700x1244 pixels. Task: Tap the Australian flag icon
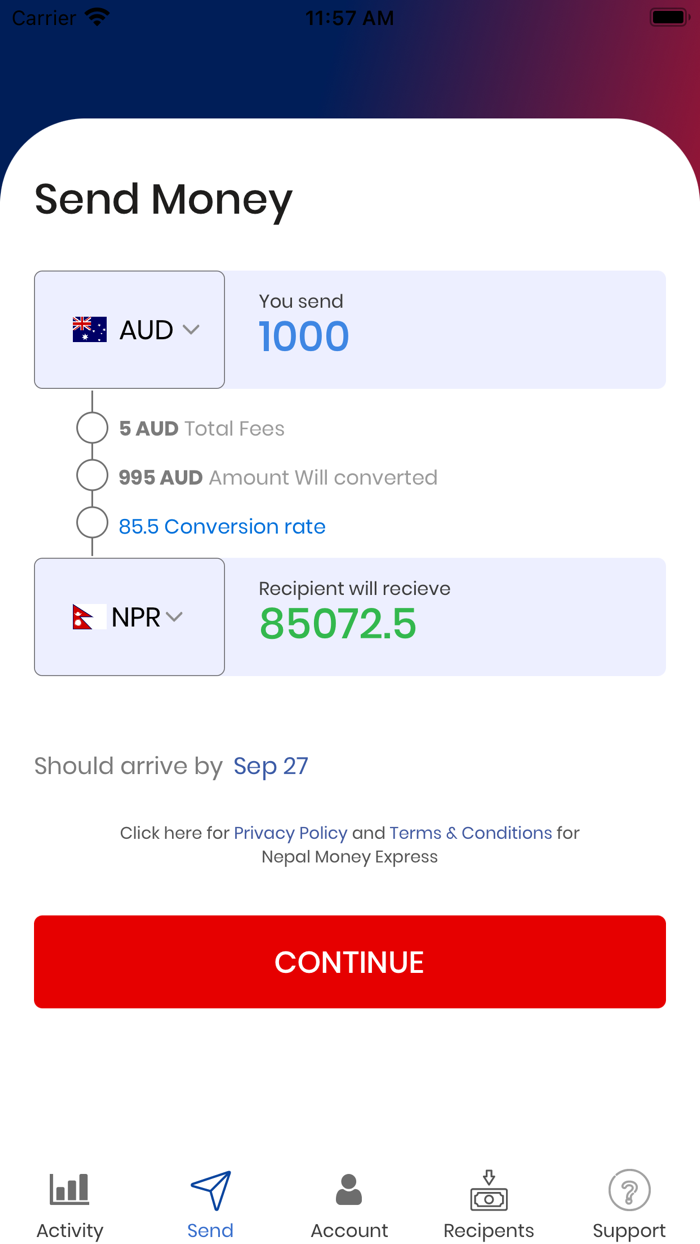point(90,330)
